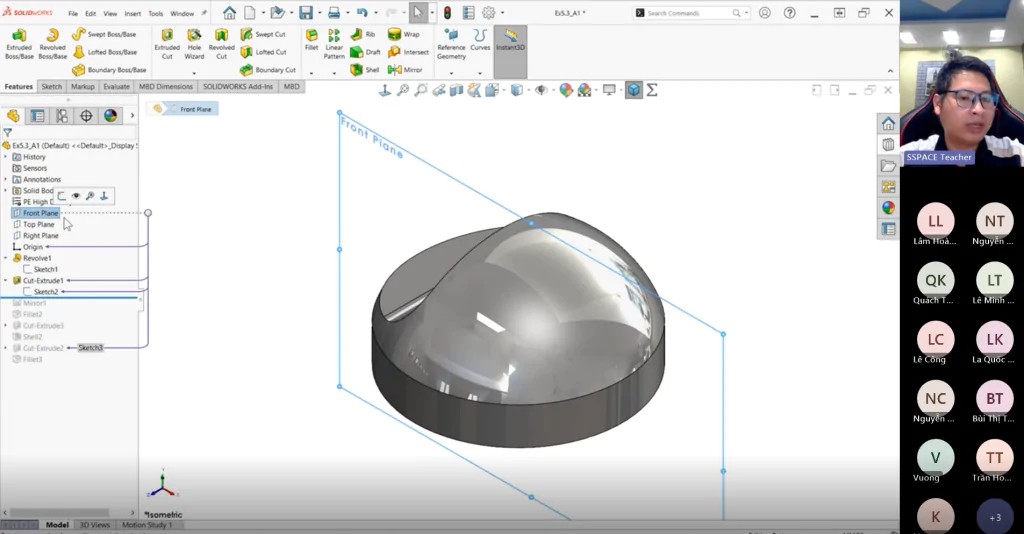Collapse the Cut-Extrude1 feature node

tap(6, 280)
